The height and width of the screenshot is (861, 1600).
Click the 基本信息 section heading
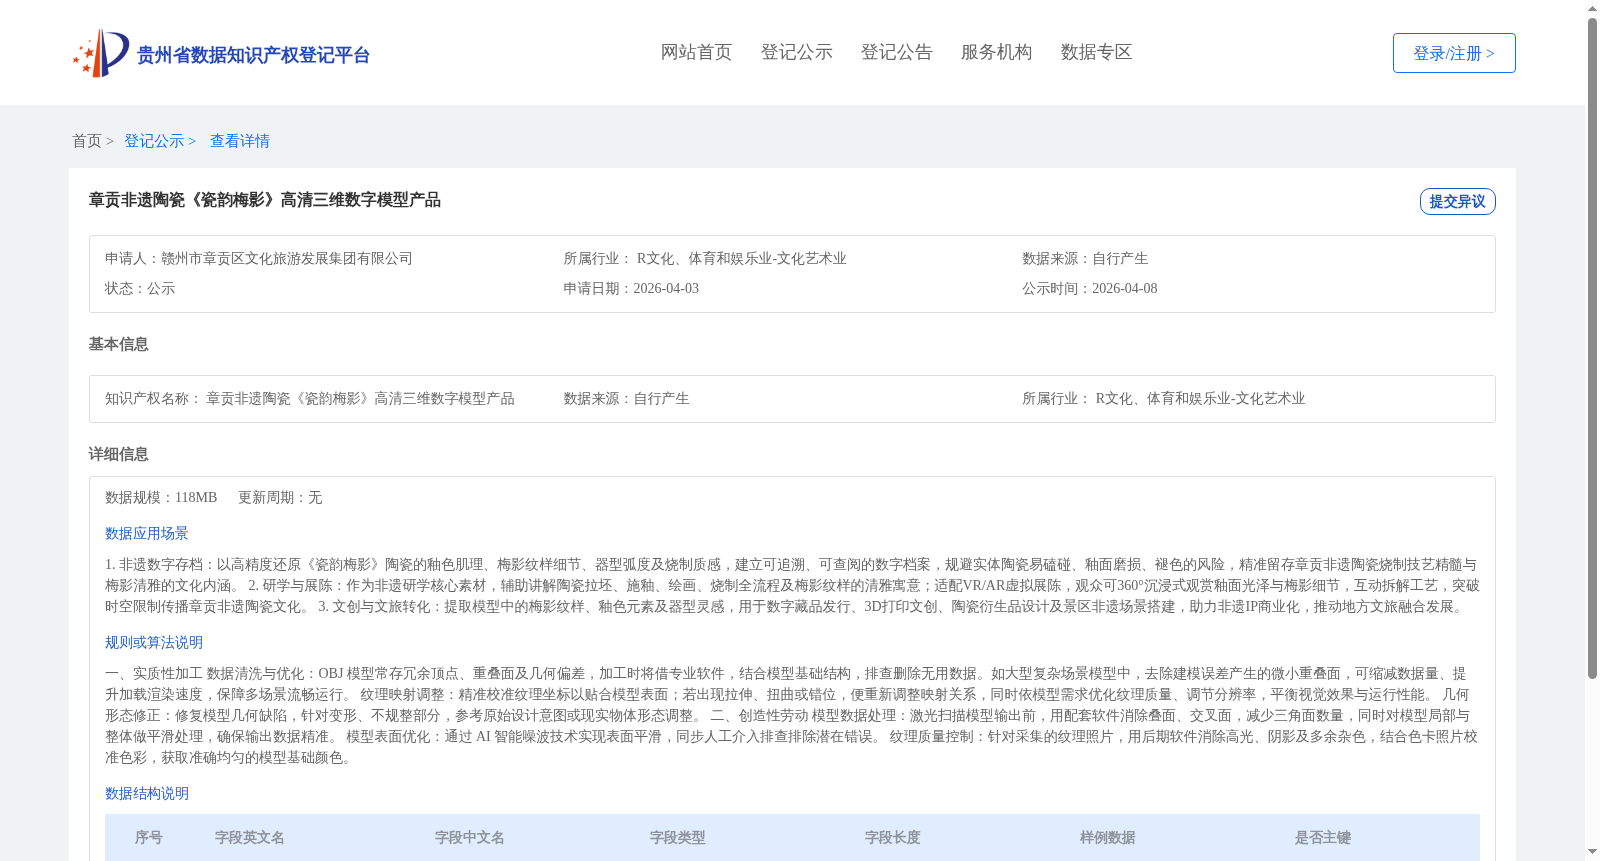click(118, 344)
